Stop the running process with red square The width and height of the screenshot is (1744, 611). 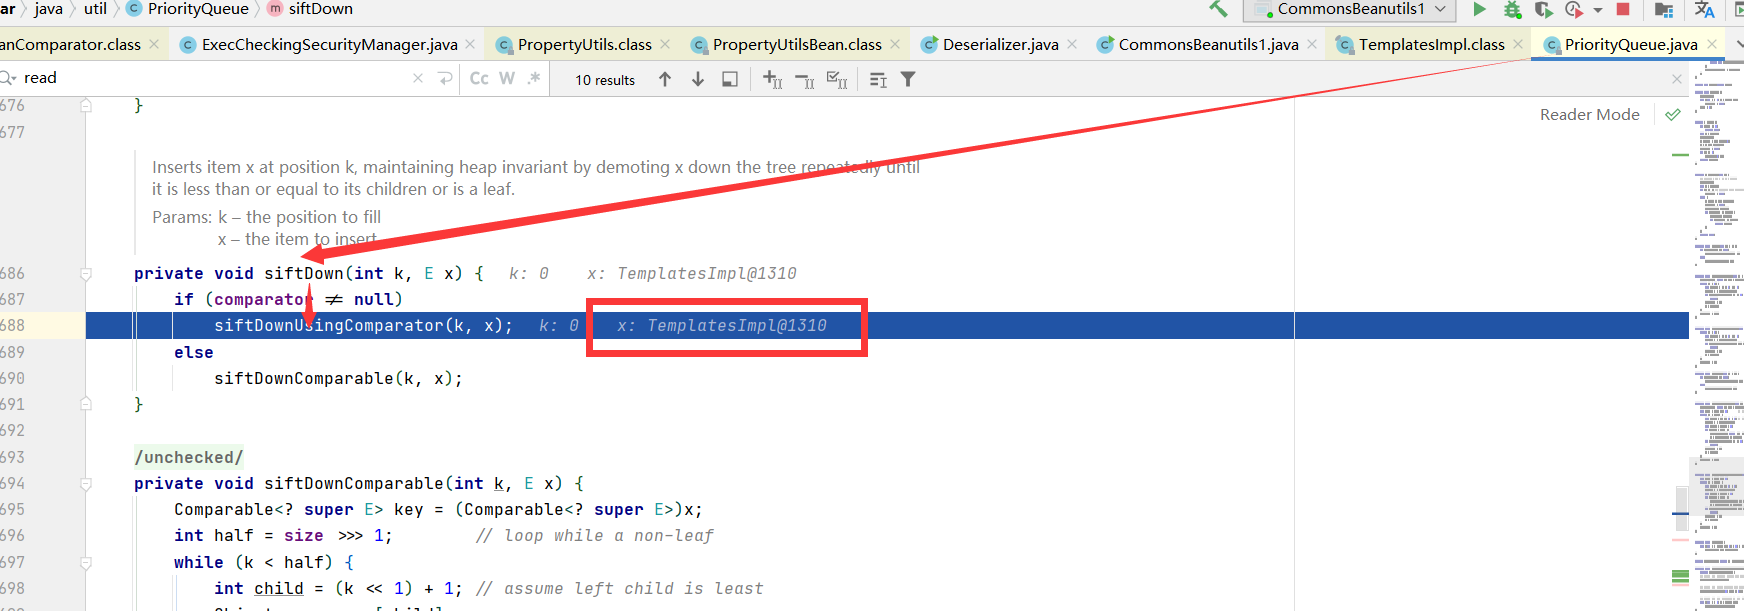point(1623,9)
